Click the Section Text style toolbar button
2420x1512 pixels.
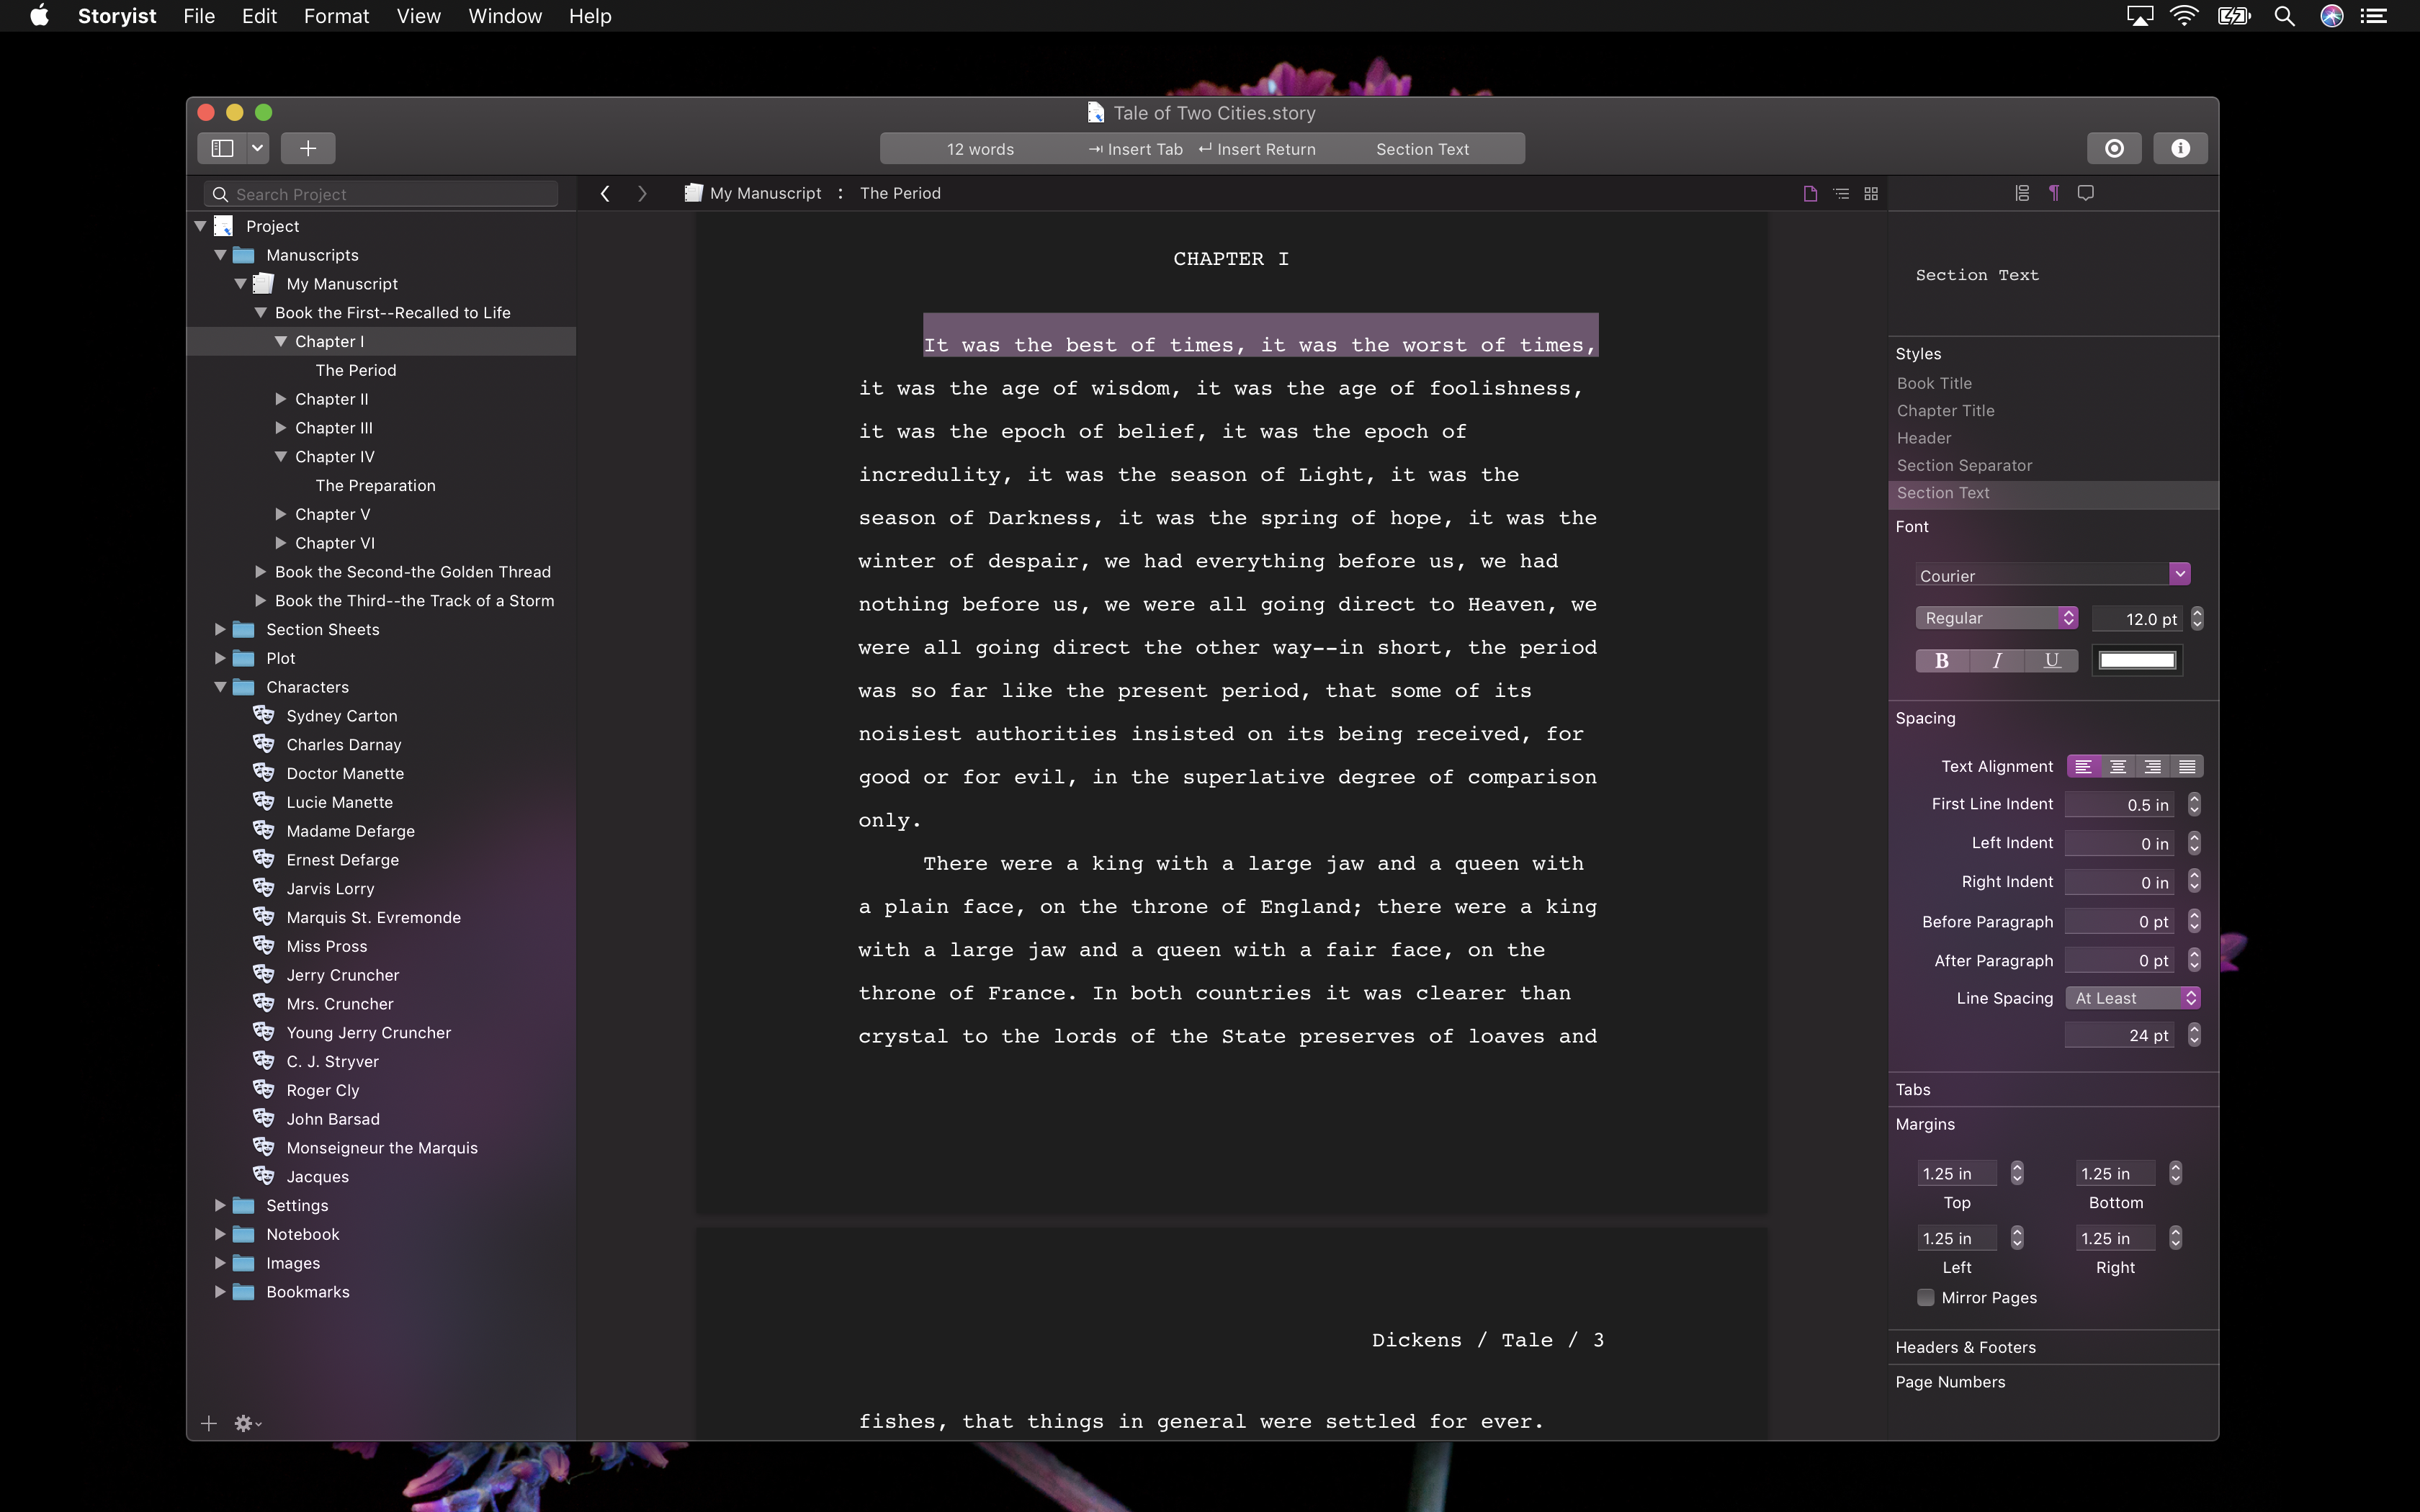(x=1422, y=149)
